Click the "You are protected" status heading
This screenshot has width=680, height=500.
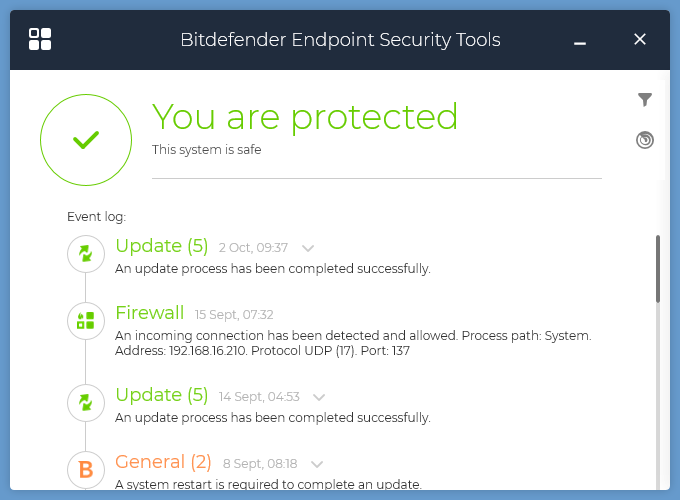(x=305, y=117)
